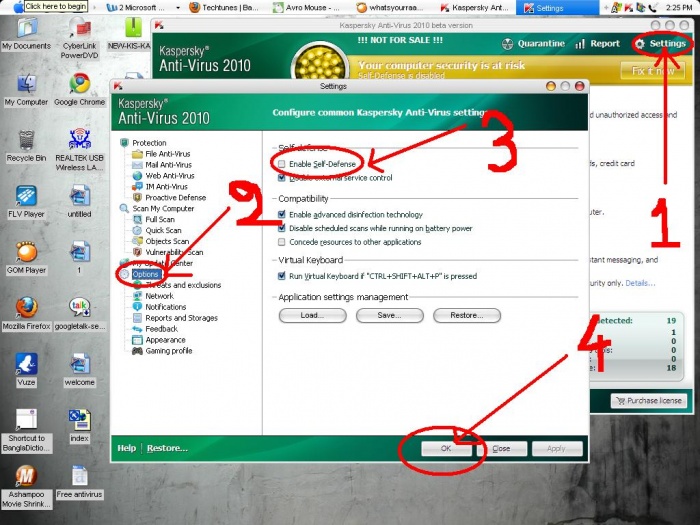This screenshot has width=700, height=525.
Task: Select the Scan My Computer tree node
Action: point(163,208)
